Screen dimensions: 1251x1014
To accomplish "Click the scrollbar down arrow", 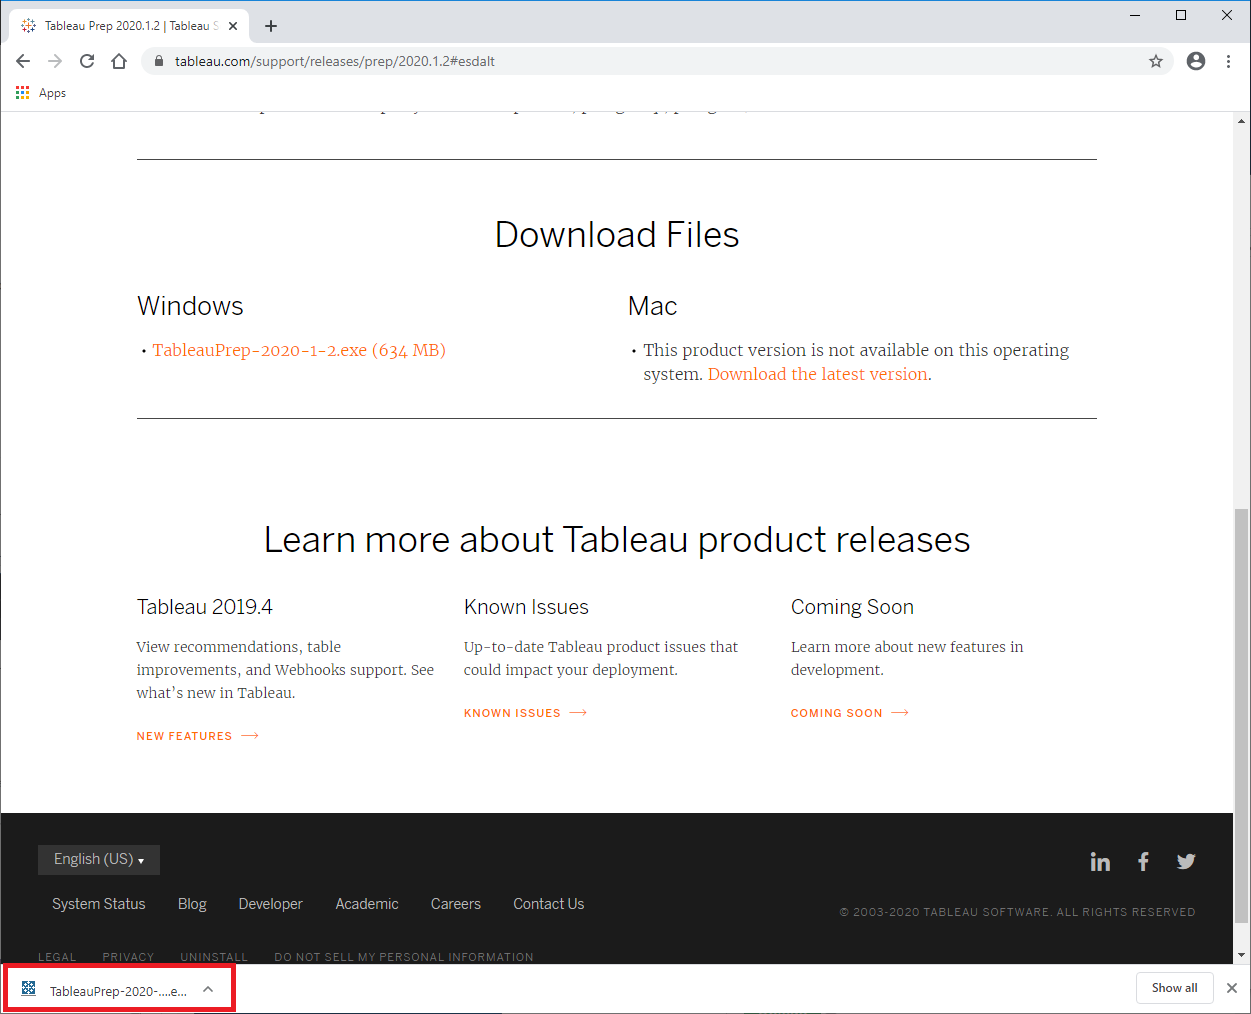I will click(1242, 955).
